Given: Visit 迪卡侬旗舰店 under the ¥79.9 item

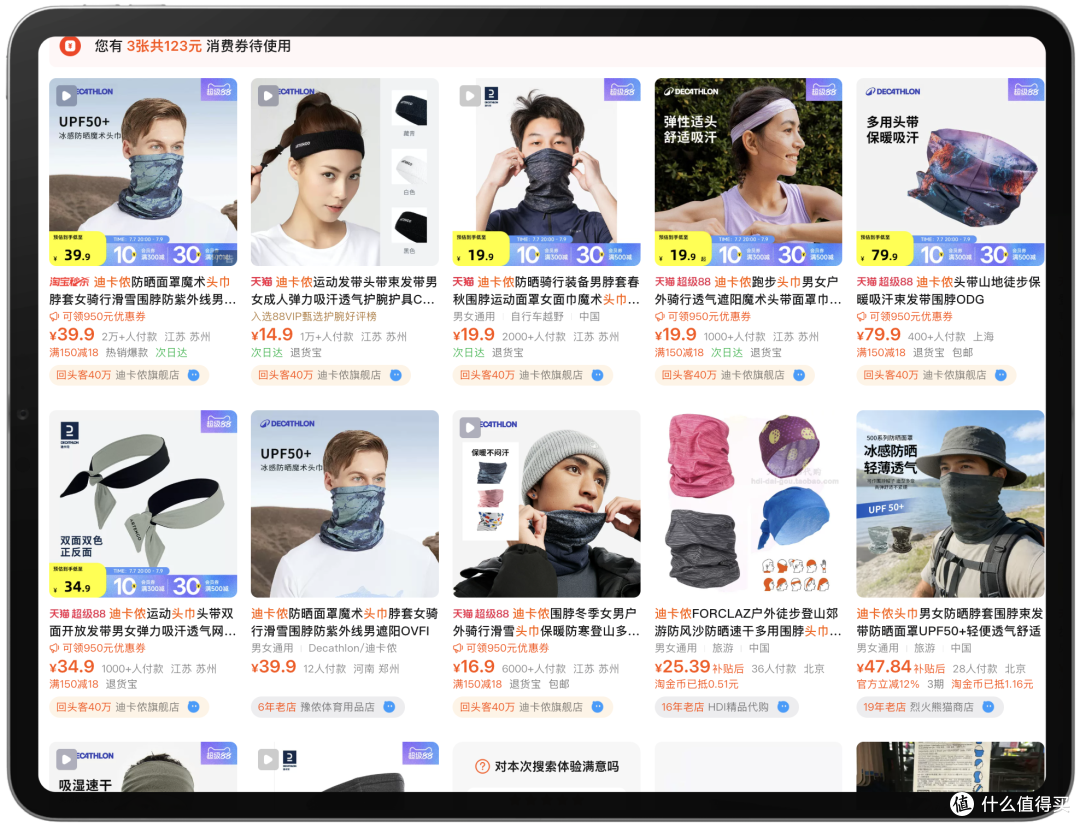Looking at the screenshot, I should 955,375.
